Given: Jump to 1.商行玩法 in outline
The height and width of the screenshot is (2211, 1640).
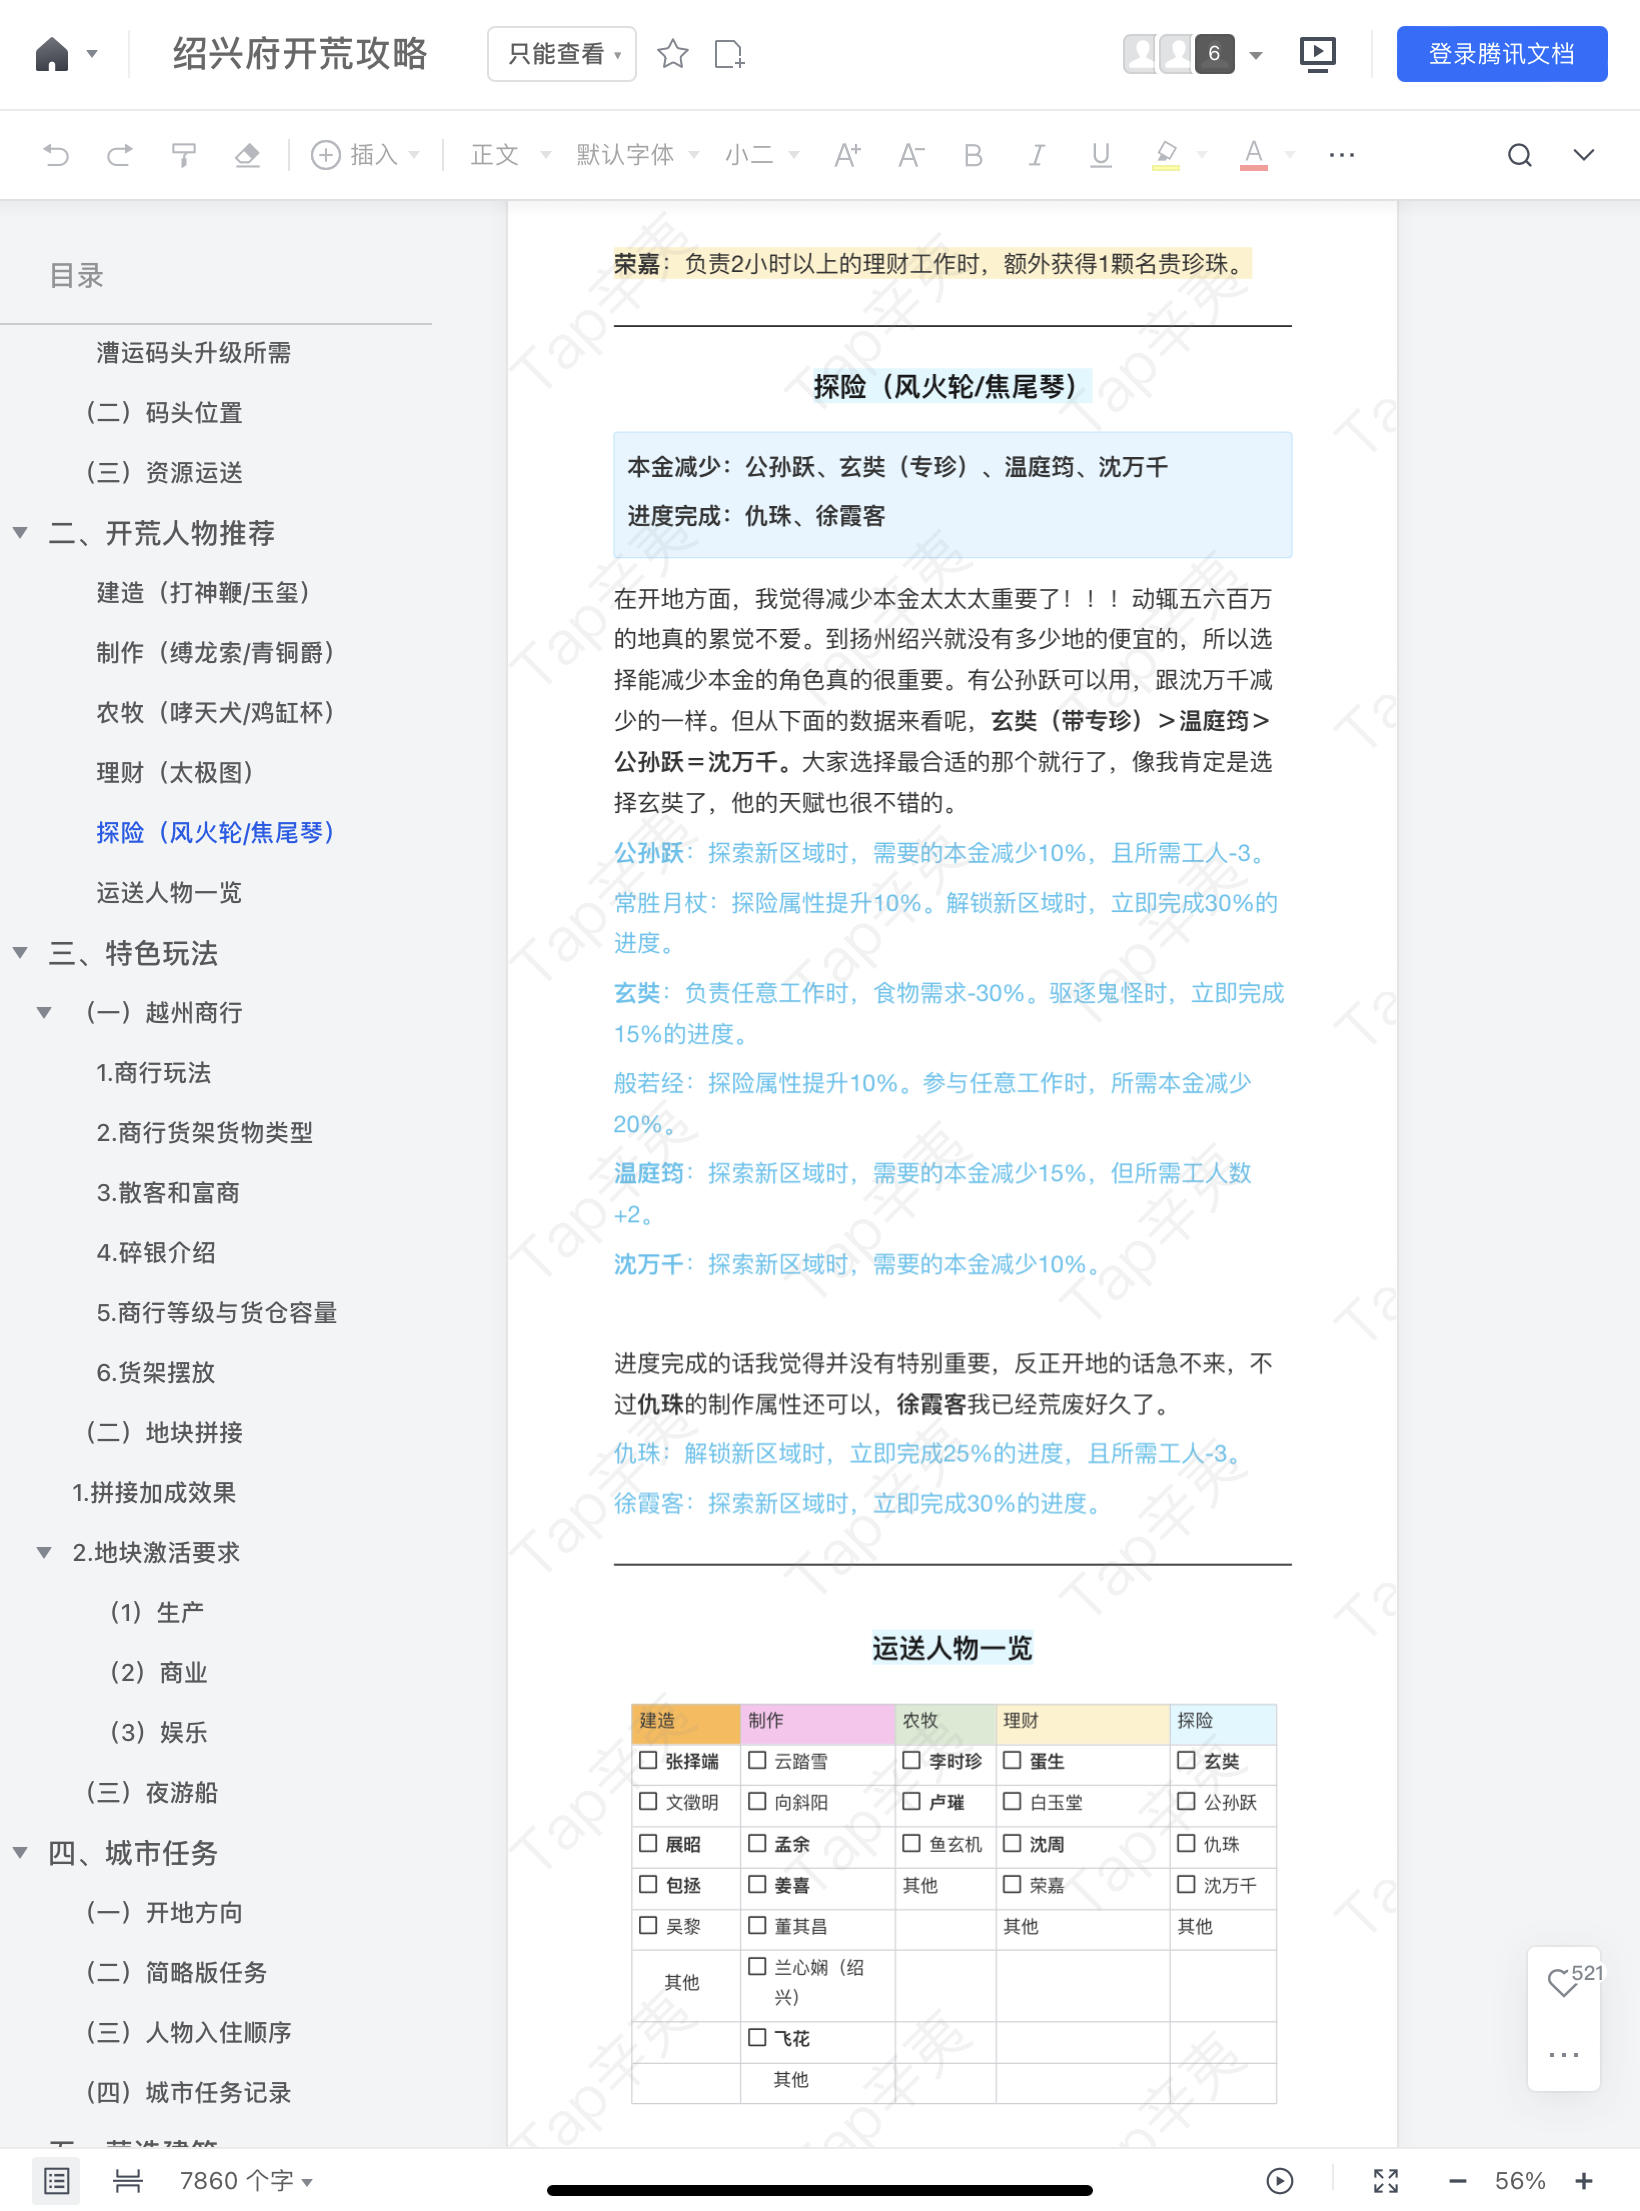Looking at the screenshot, I should [x=154, y=1073].
